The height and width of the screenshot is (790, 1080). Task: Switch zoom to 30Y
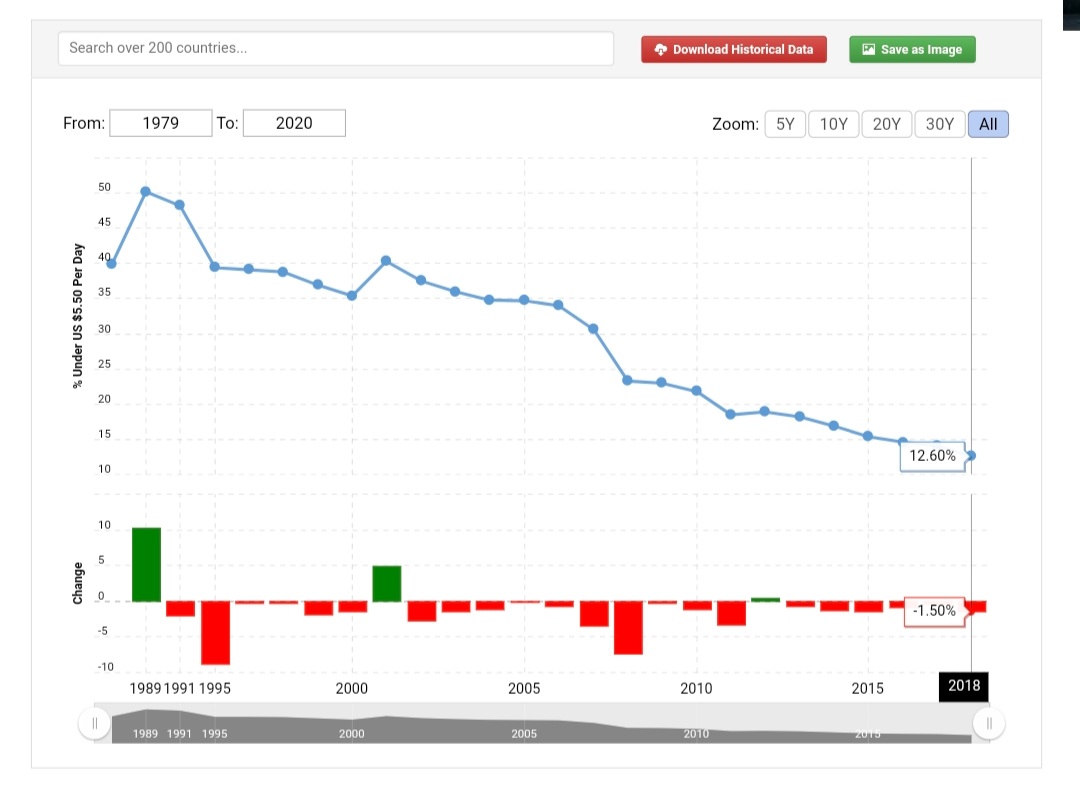939,124
